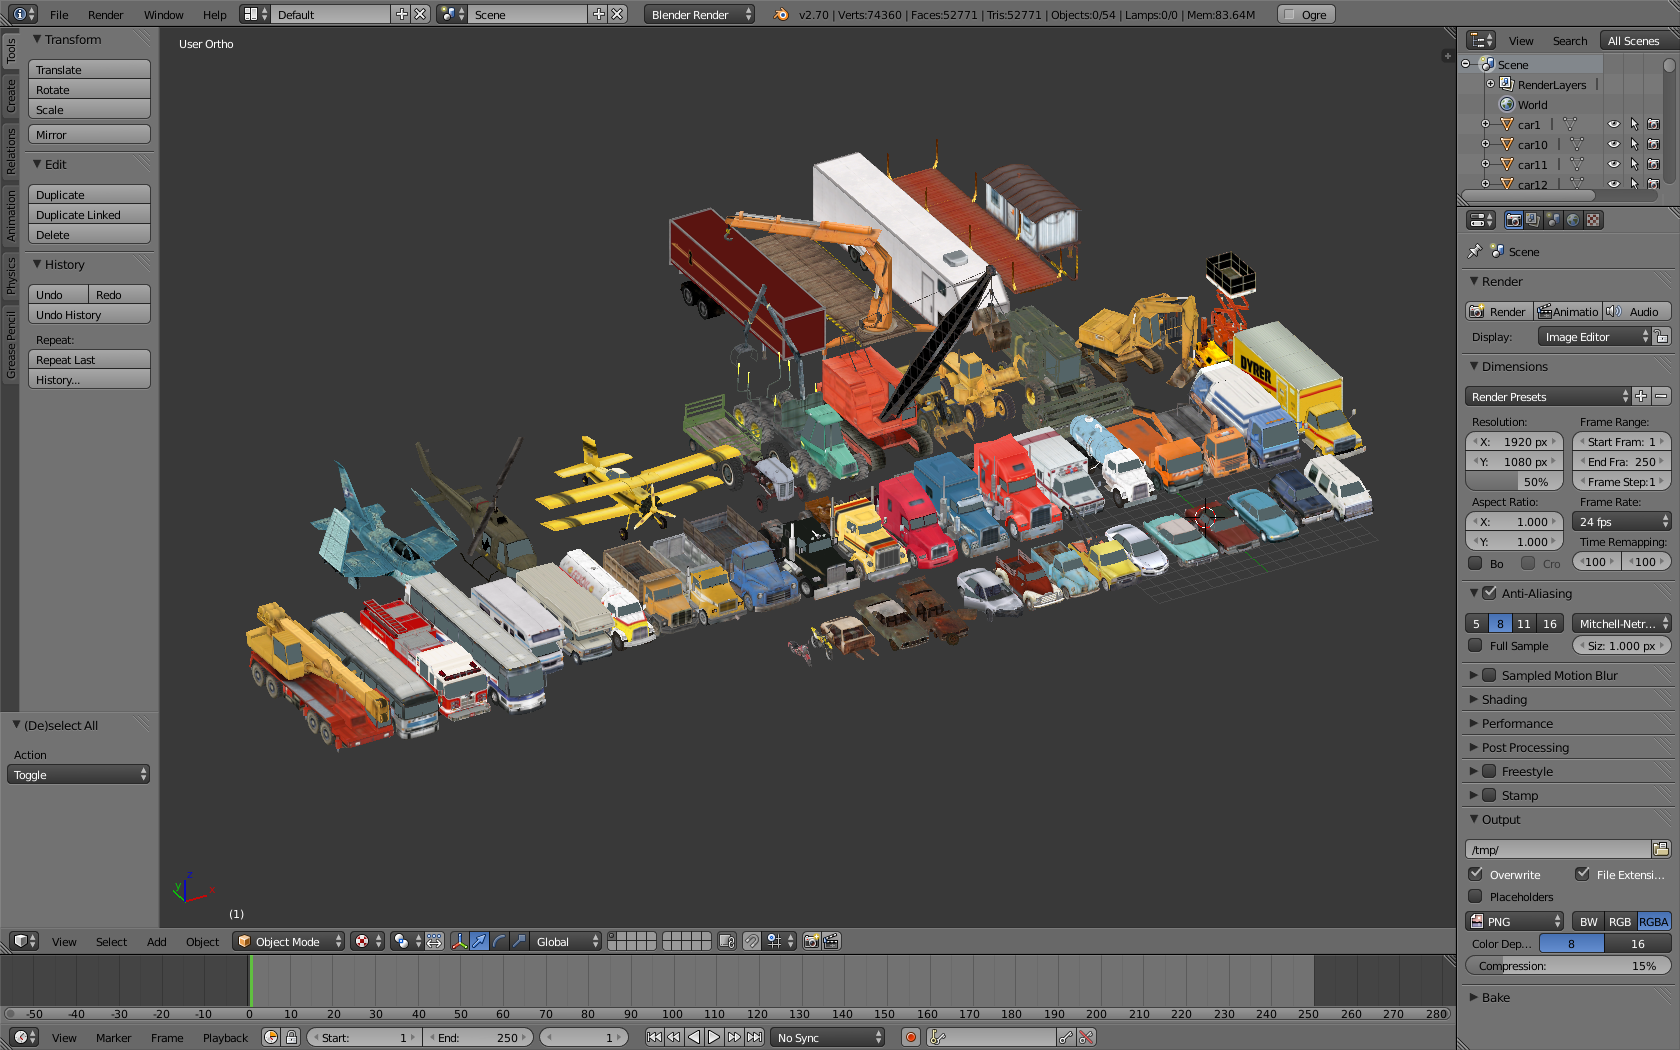Screen dimensions: 1680x1050
Task: Toggle the rotate manipulator icon in viewport header
Action: click(x=499, y=941)
